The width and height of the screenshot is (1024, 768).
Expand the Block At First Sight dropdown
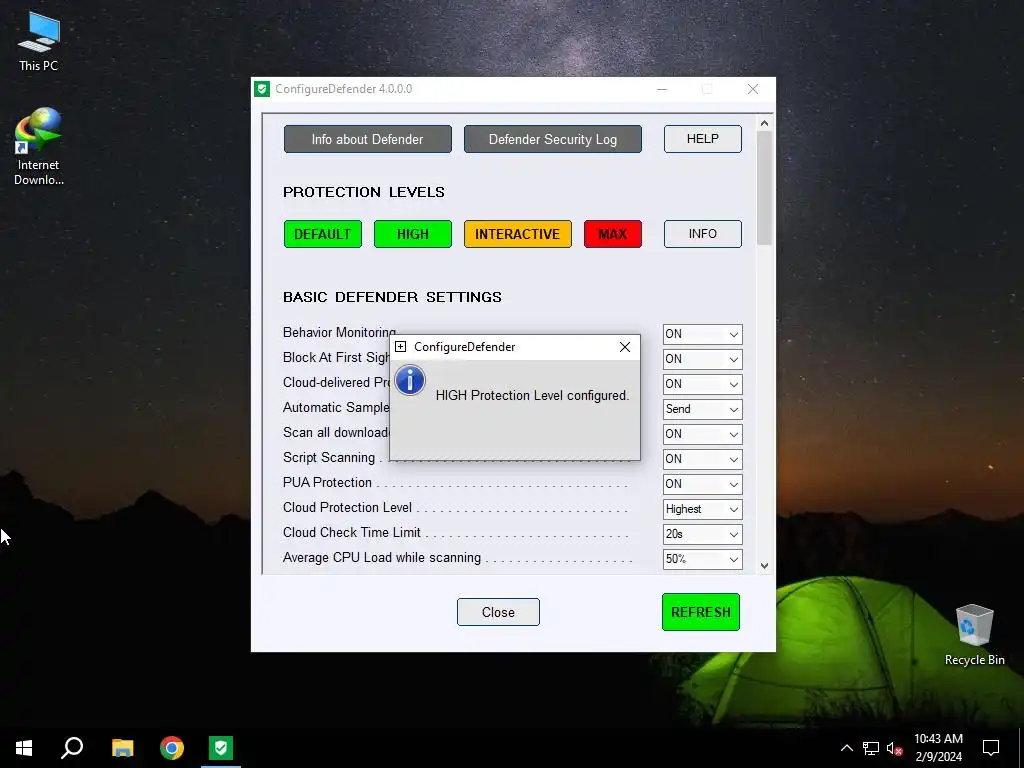702,359
